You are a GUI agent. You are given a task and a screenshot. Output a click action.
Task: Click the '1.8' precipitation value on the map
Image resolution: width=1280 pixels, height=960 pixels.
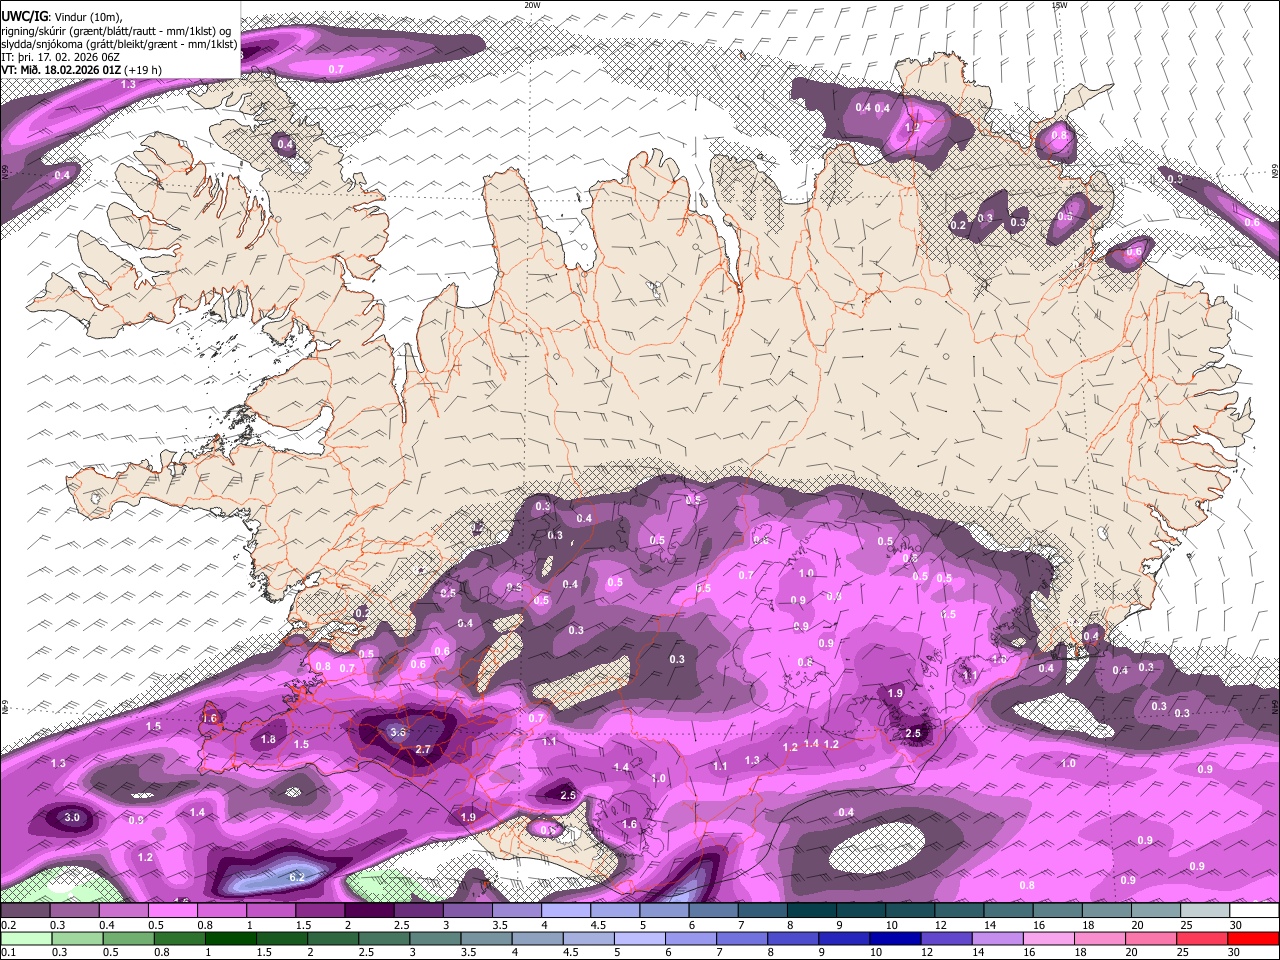(x=268, y=740)
